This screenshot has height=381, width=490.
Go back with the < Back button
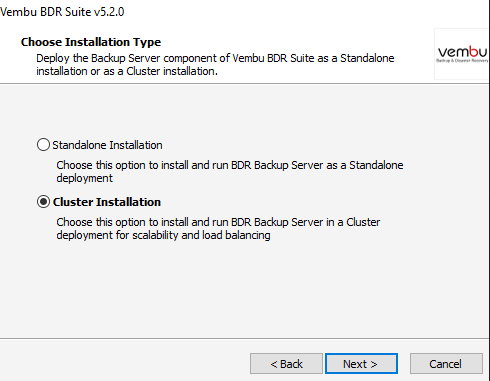[x=286, y=364]
